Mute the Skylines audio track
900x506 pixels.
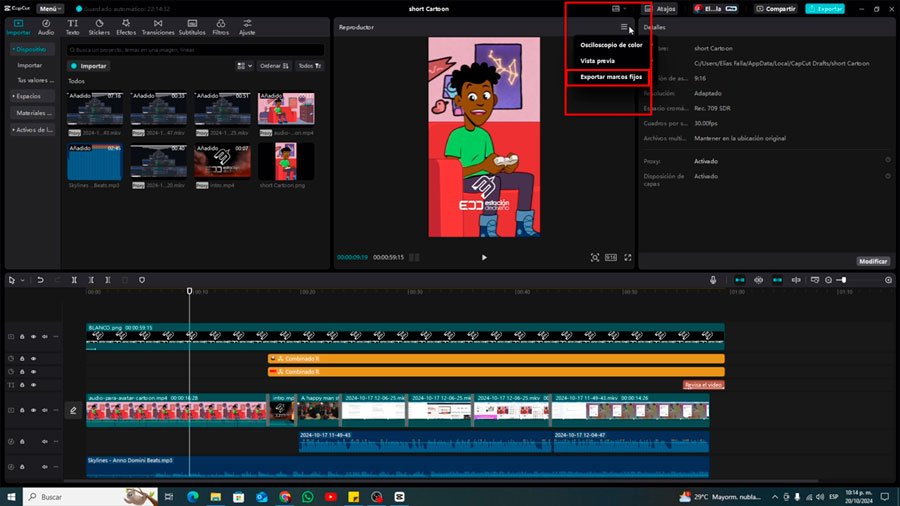tap(45, 467)
